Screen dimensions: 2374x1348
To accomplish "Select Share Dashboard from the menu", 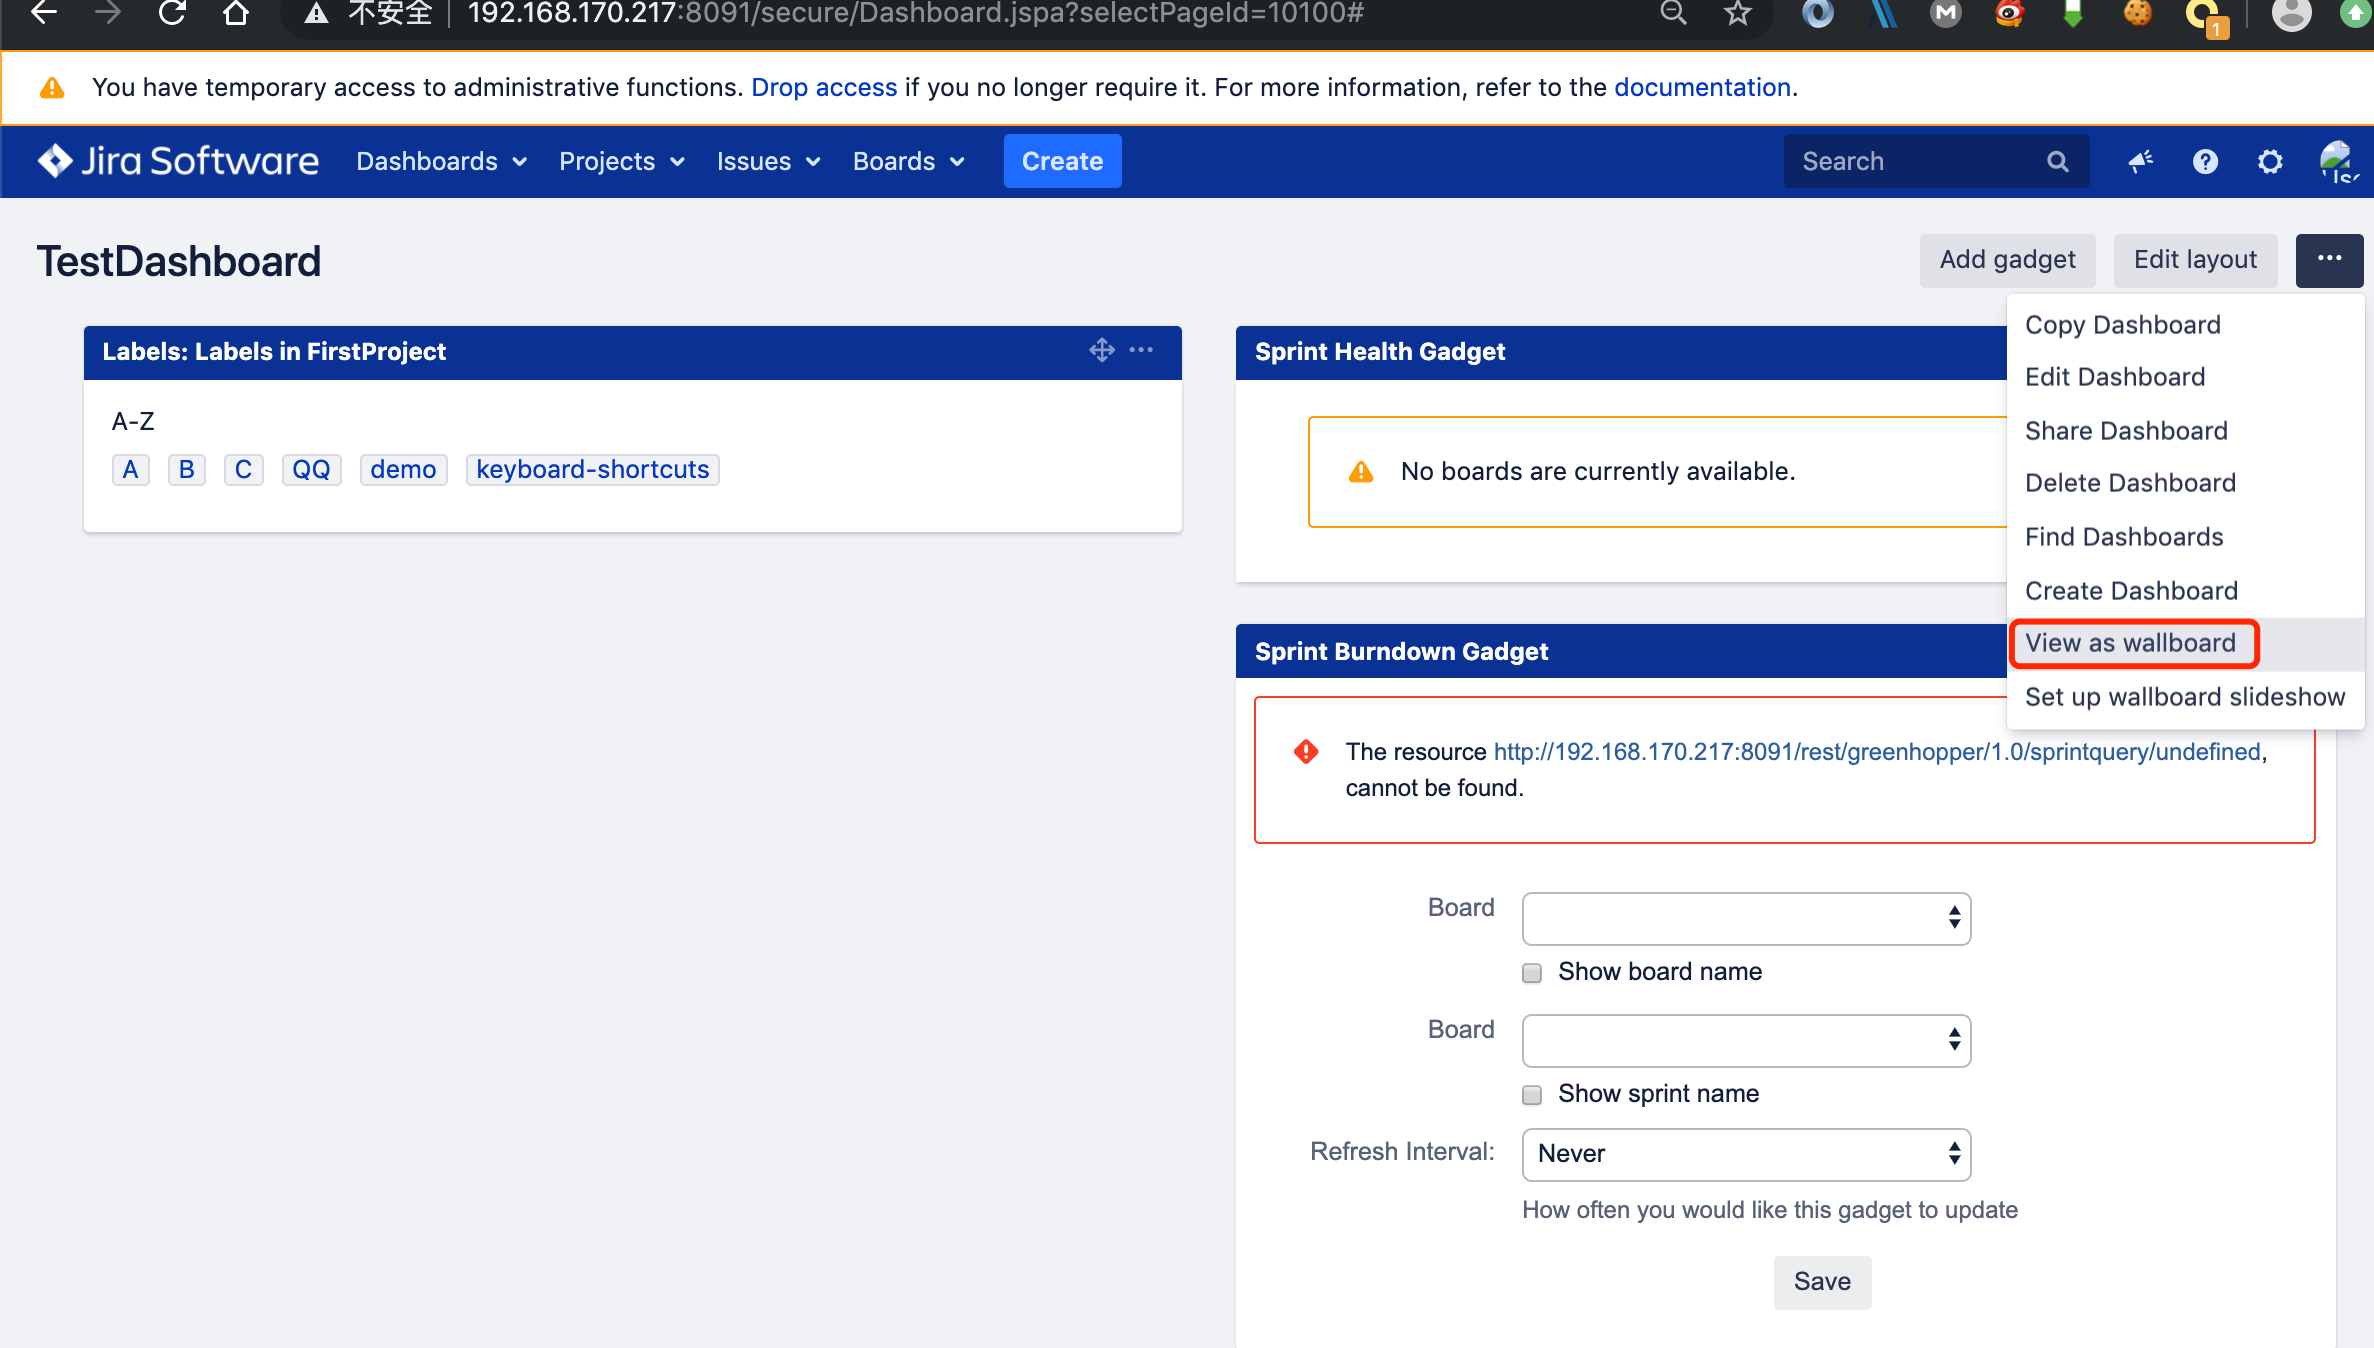I will click(2185, 431).
